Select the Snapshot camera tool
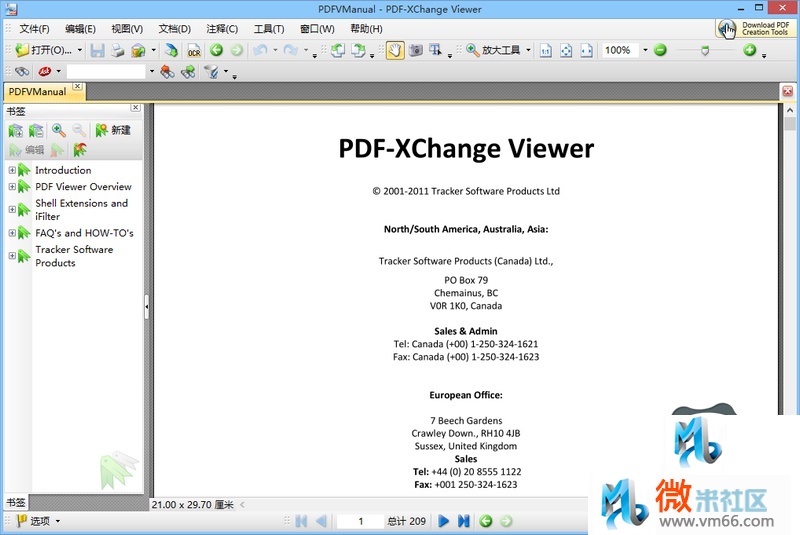 [x=416, y=50]
